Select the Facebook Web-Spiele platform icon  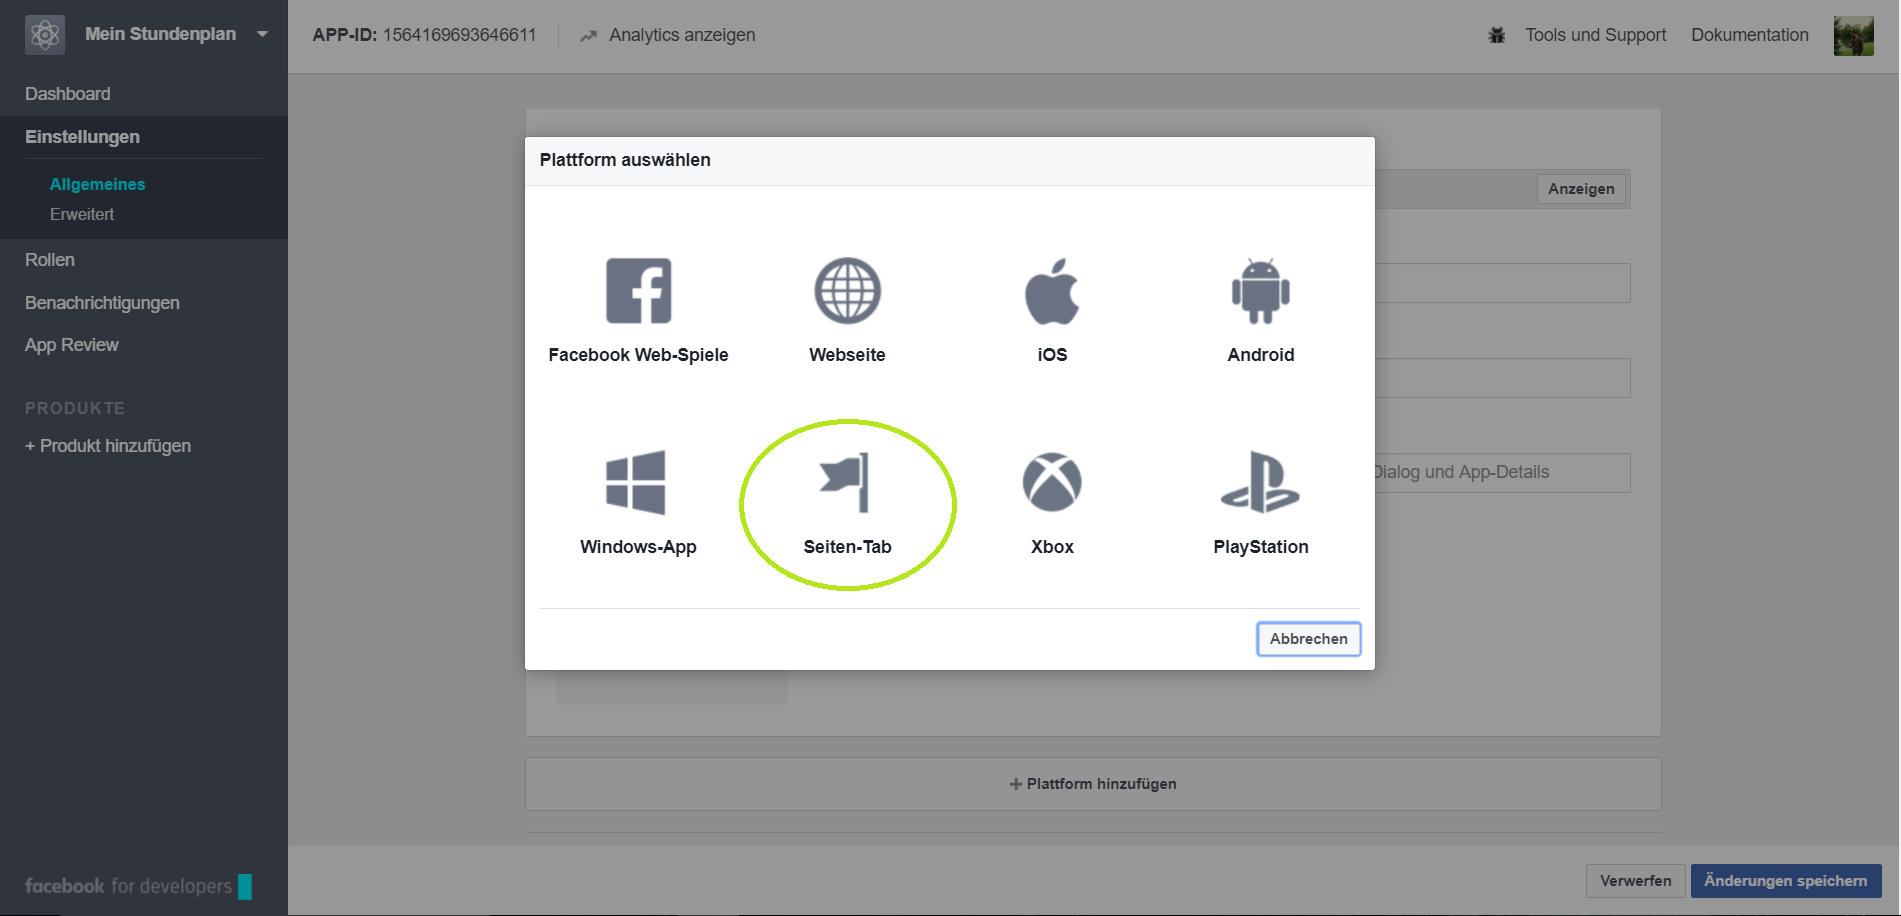638,291
